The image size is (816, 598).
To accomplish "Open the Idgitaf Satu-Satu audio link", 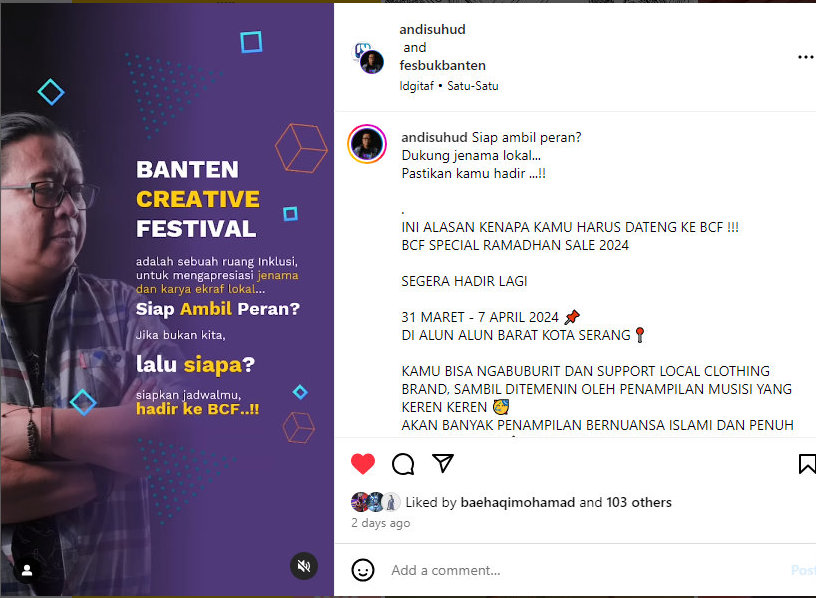I will 449,86.
